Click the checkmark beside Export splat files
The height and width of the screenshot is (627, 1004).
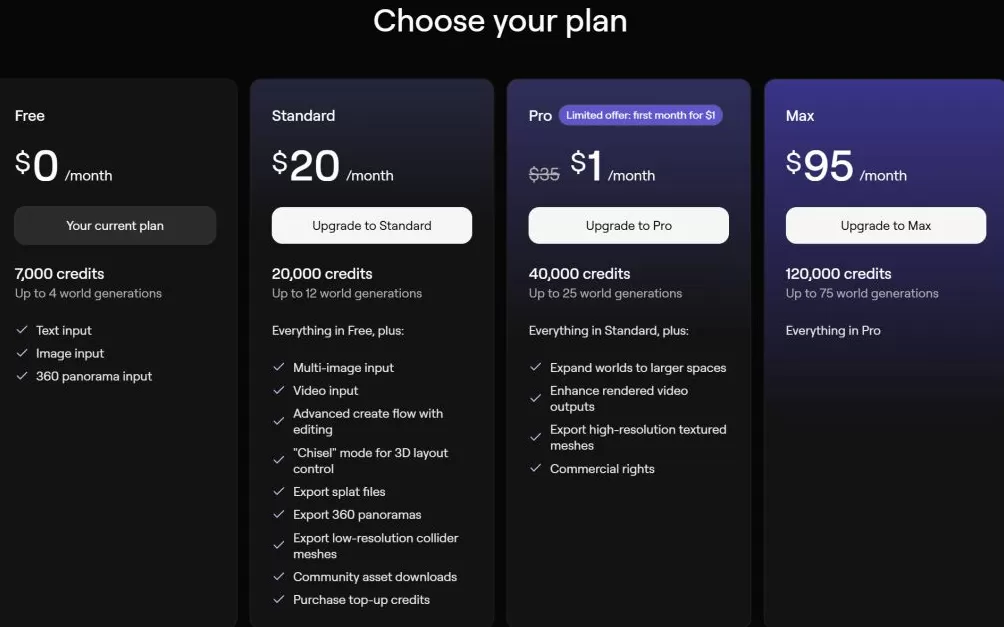click(279, 492)
